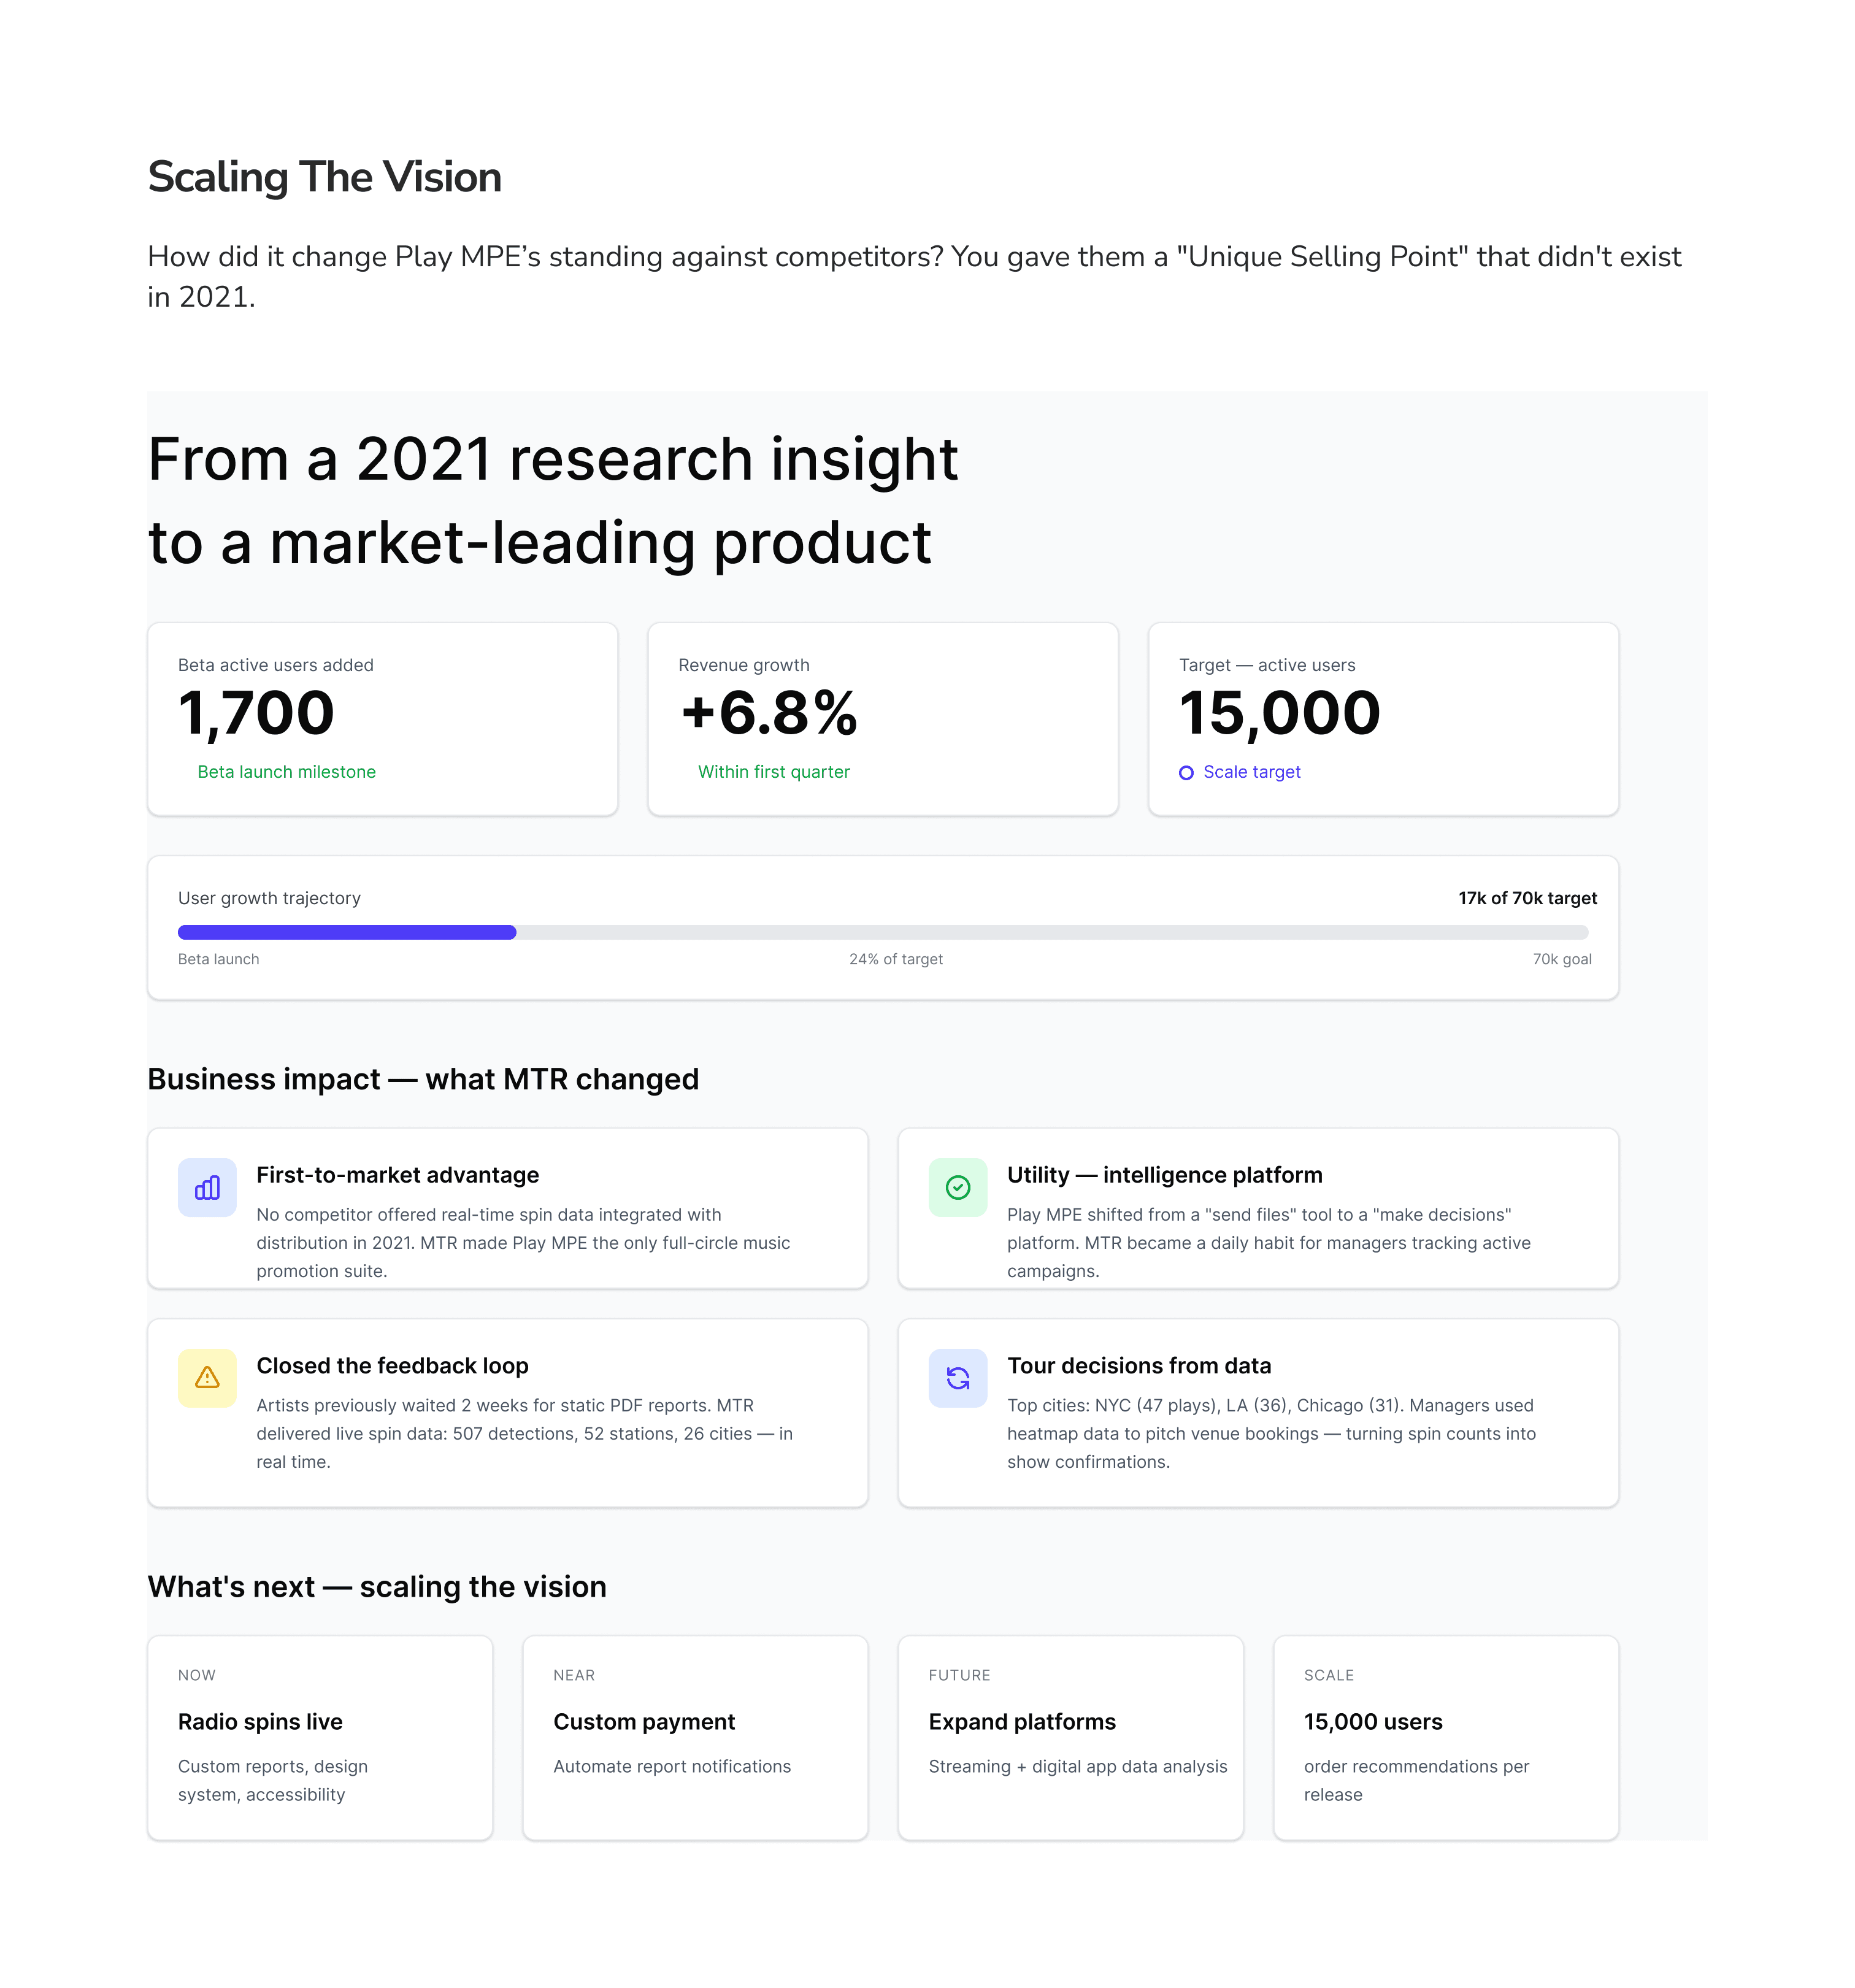
Task: Open the FUTURE Expand platforms card
Action: pyautogui.click(x=1070, y=1737)
